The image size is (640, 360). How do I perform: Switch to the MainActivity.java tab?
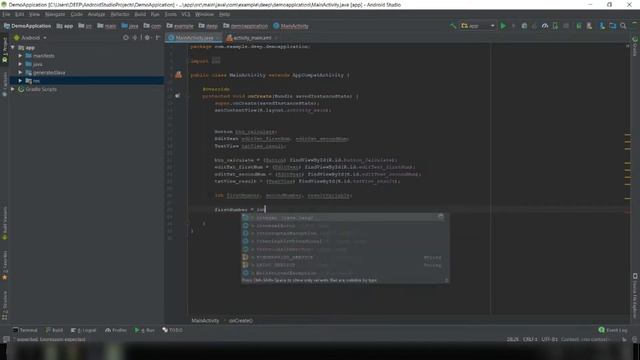194,38
